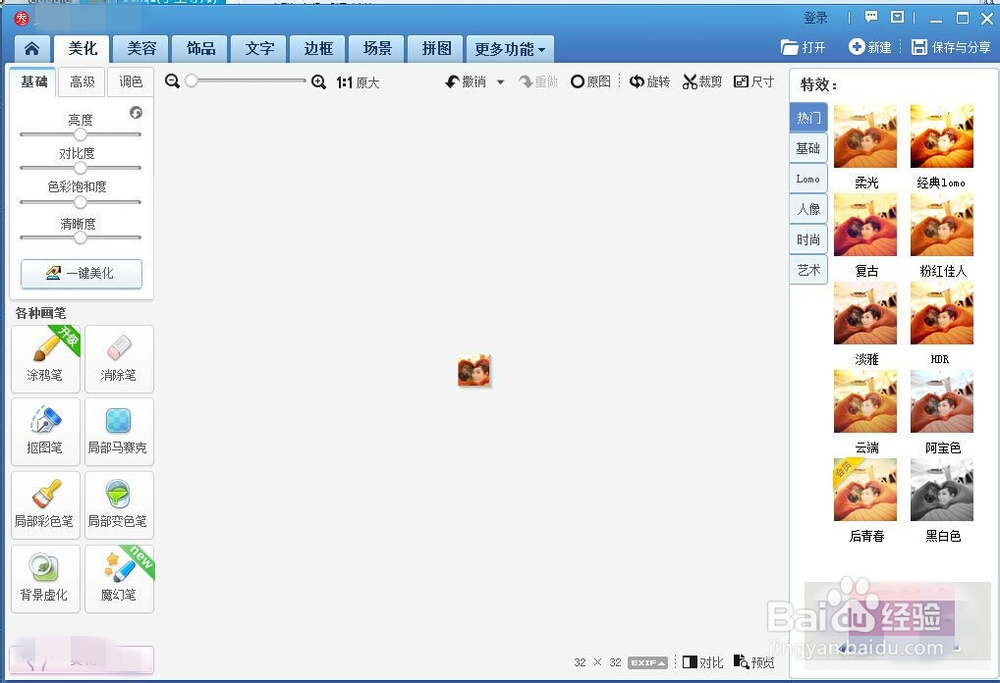The image size is (1000, 683).
Task: Enable the 预览 preview mode
Action: tap(755, 662)
